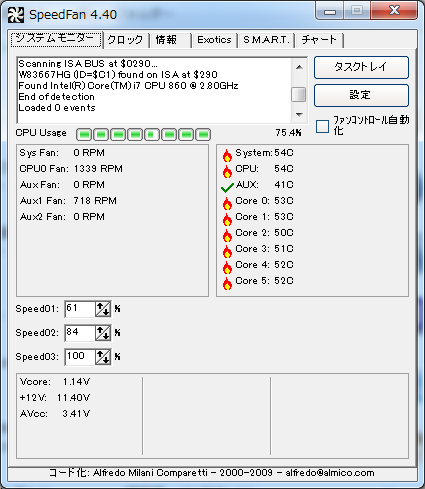Click the Speed02 percentage input field
The height and width of the screenshot is (489, 425).
click(80, 333)
